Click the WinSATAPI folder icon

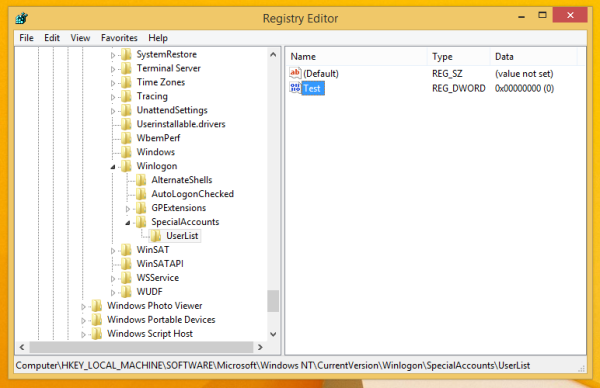tap(126, 264)
